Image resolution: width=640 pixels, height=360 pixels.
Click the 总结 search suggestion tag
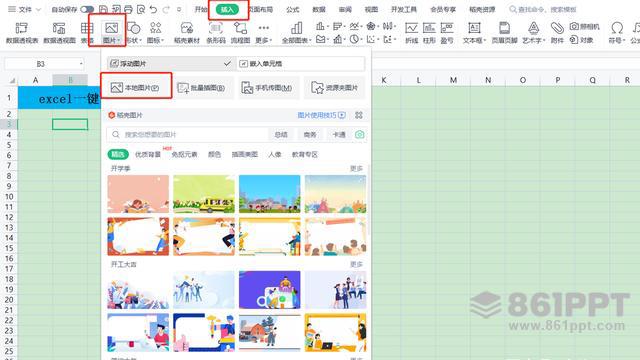281,134
